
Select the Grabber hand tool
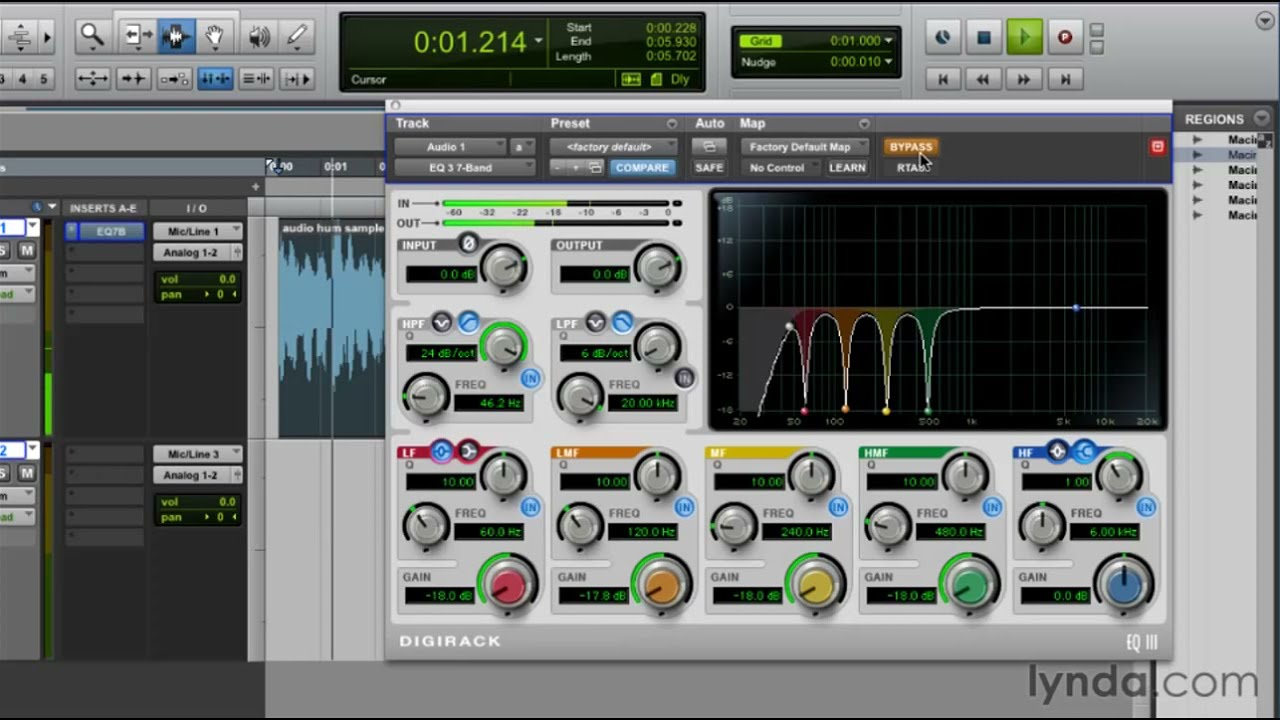tap(214, 38)
